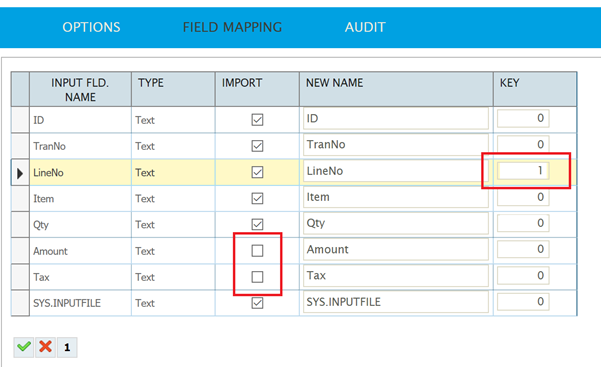Screen dimensions: 601x367
Task: Select the row header for Tax
Action: click(x=20, y=277)
